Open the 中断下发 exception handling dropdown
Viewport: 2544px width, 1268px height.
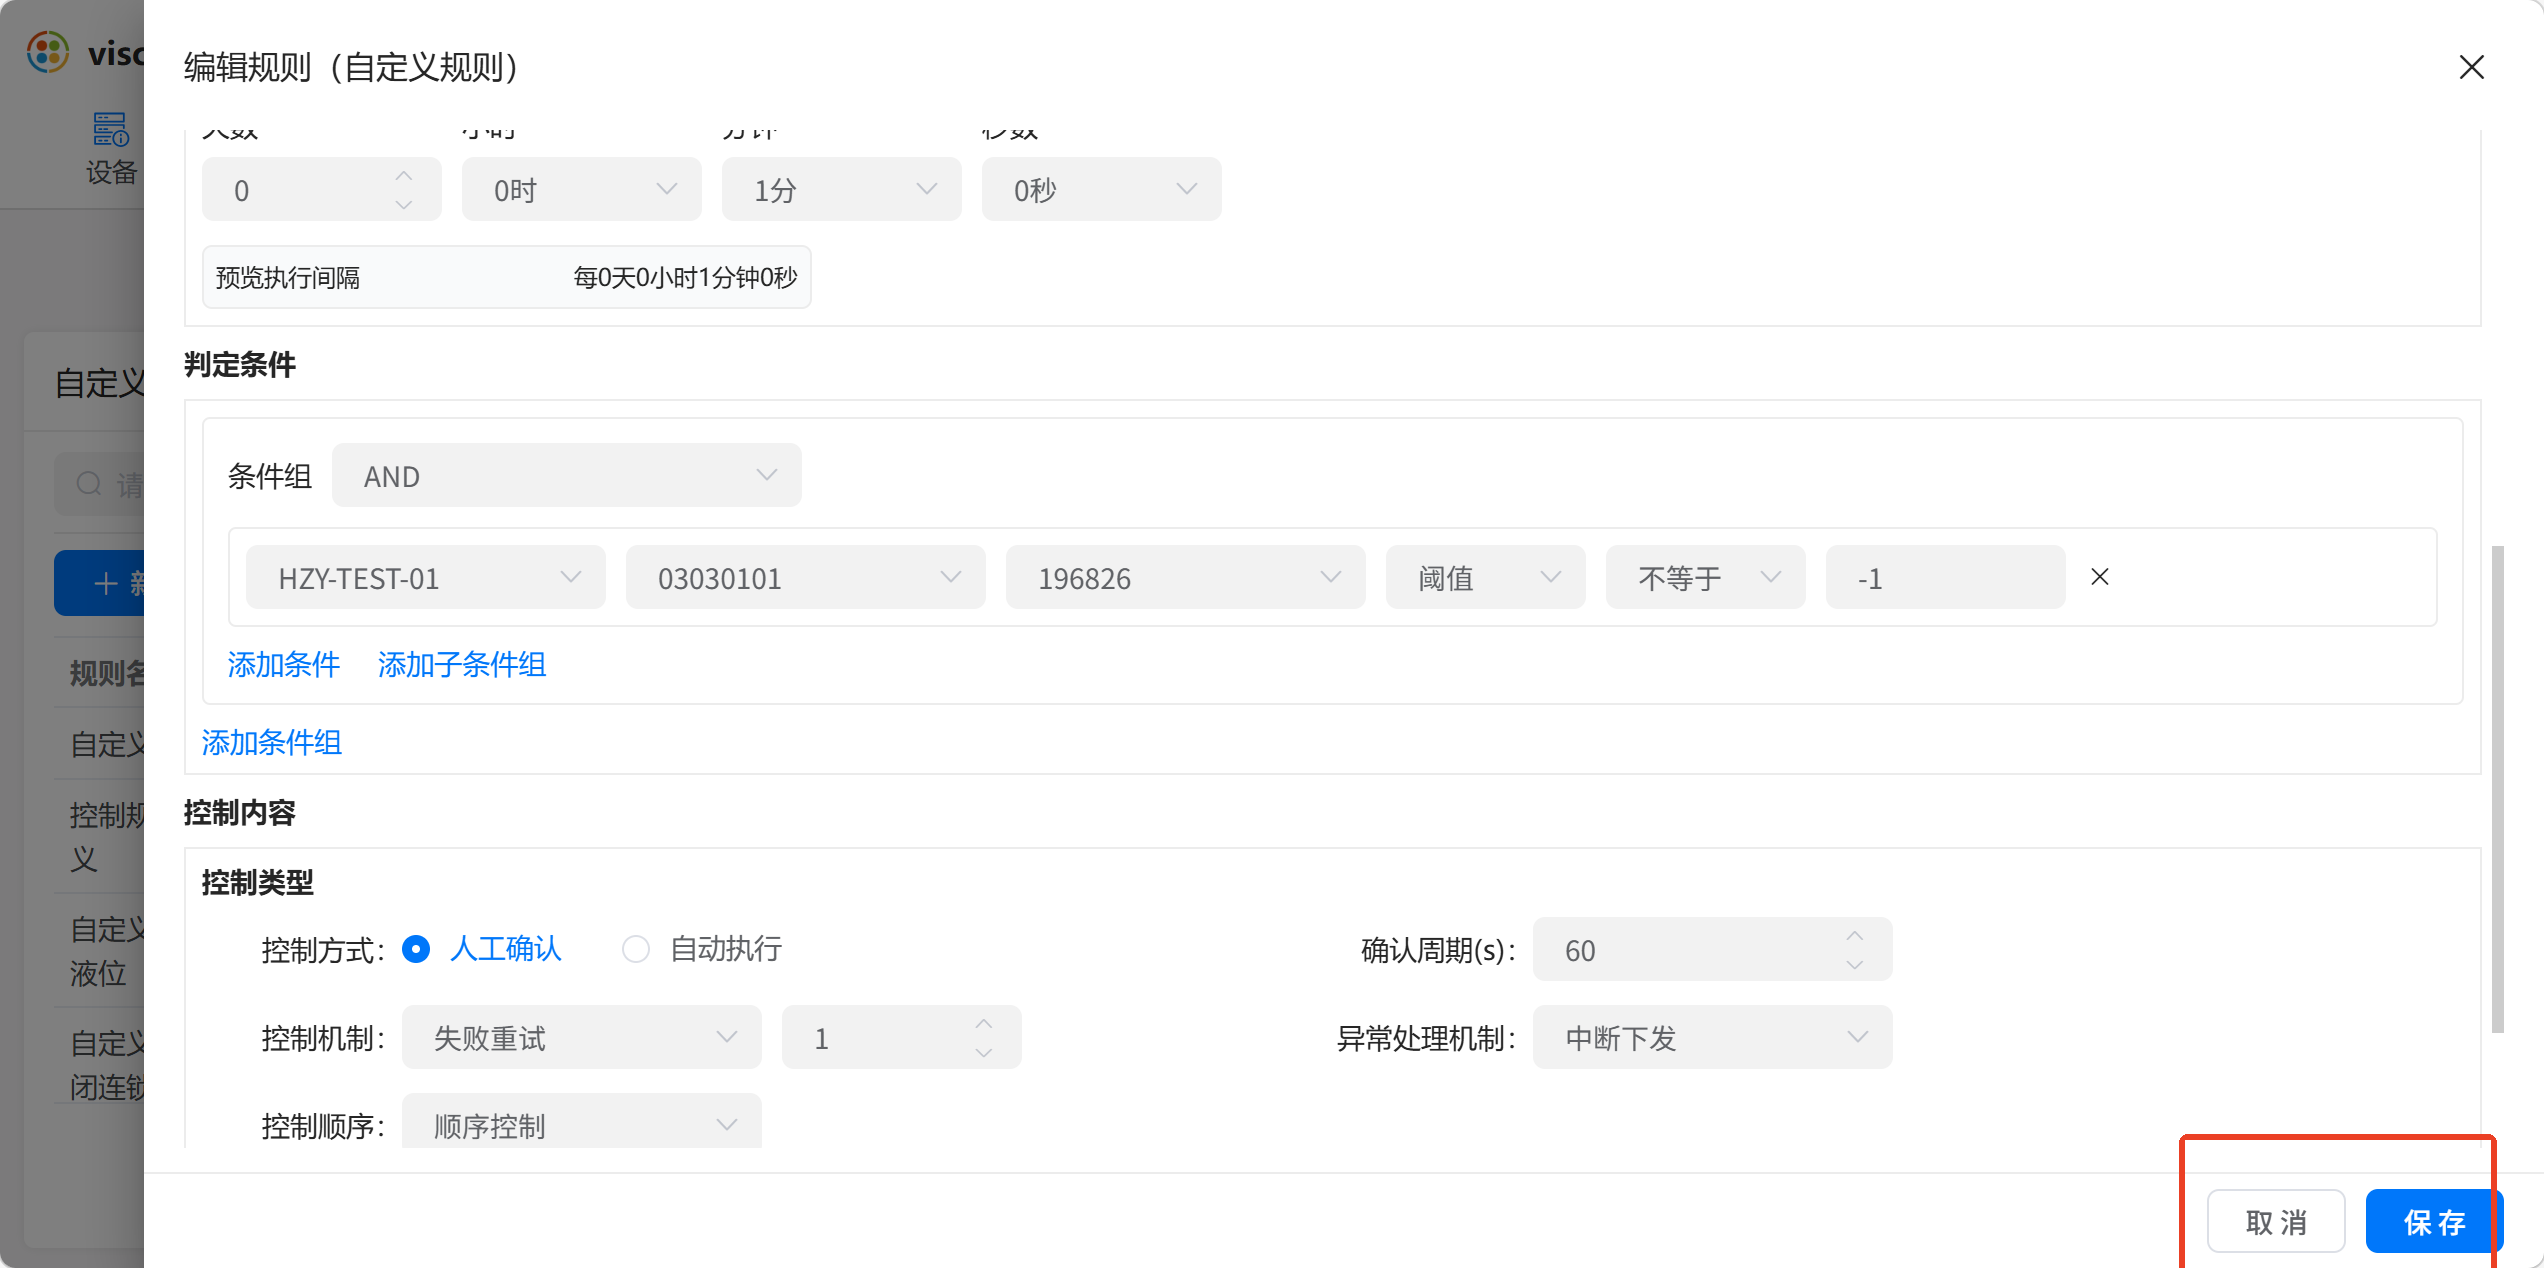click(x=1713, y=1037)
